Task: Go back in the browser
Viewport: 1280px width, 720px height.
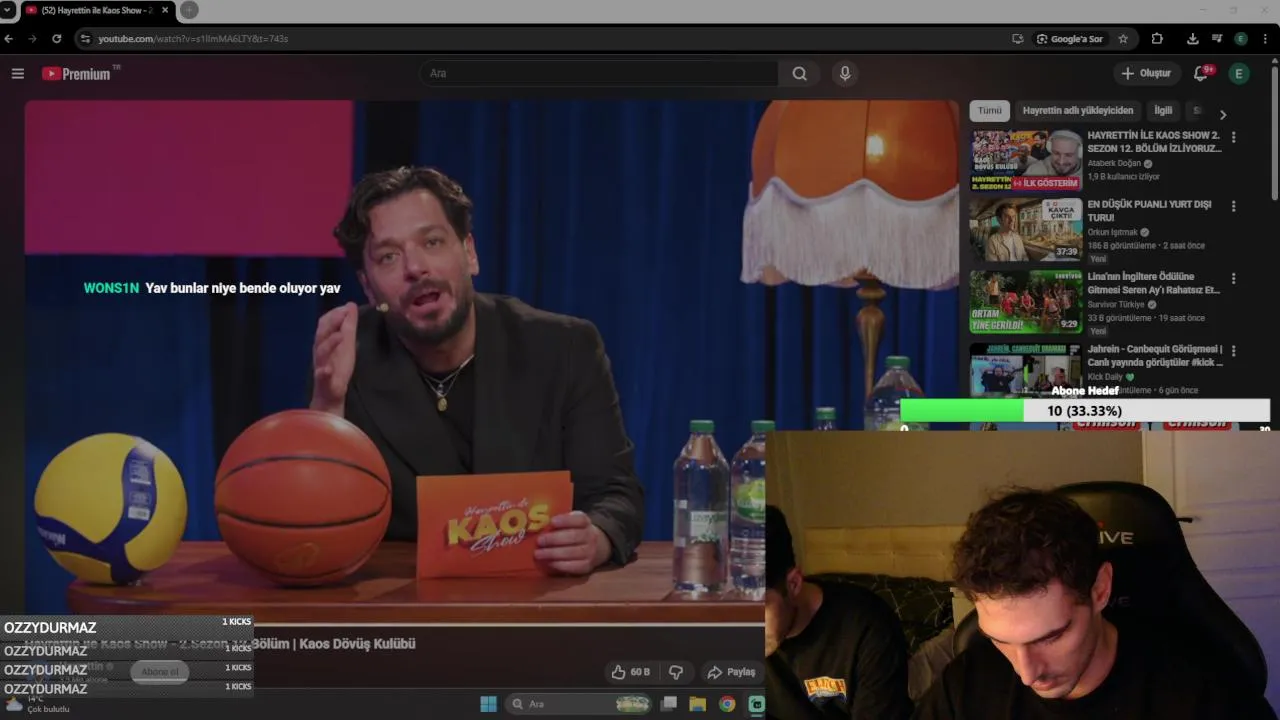Action: pos(9,38)
